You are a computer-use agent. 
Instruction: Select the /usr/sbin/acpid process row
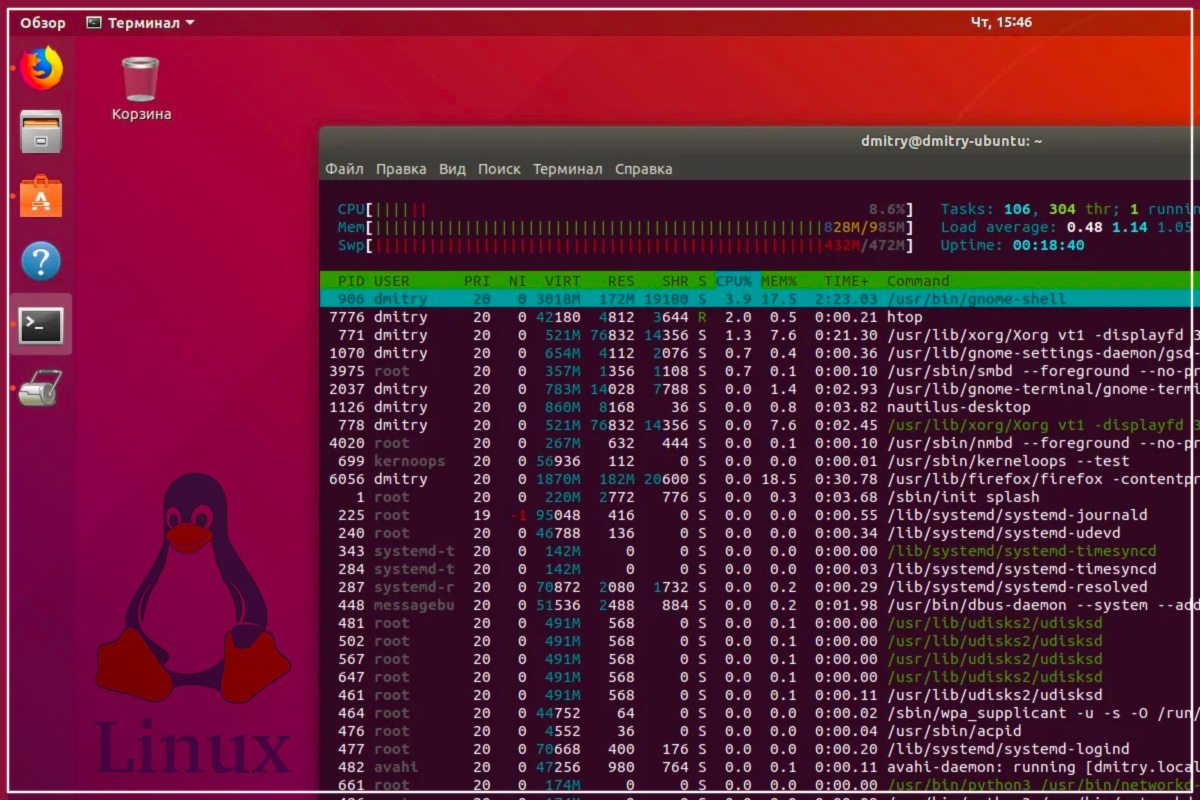pyautogui.click(x=760, y=731)
